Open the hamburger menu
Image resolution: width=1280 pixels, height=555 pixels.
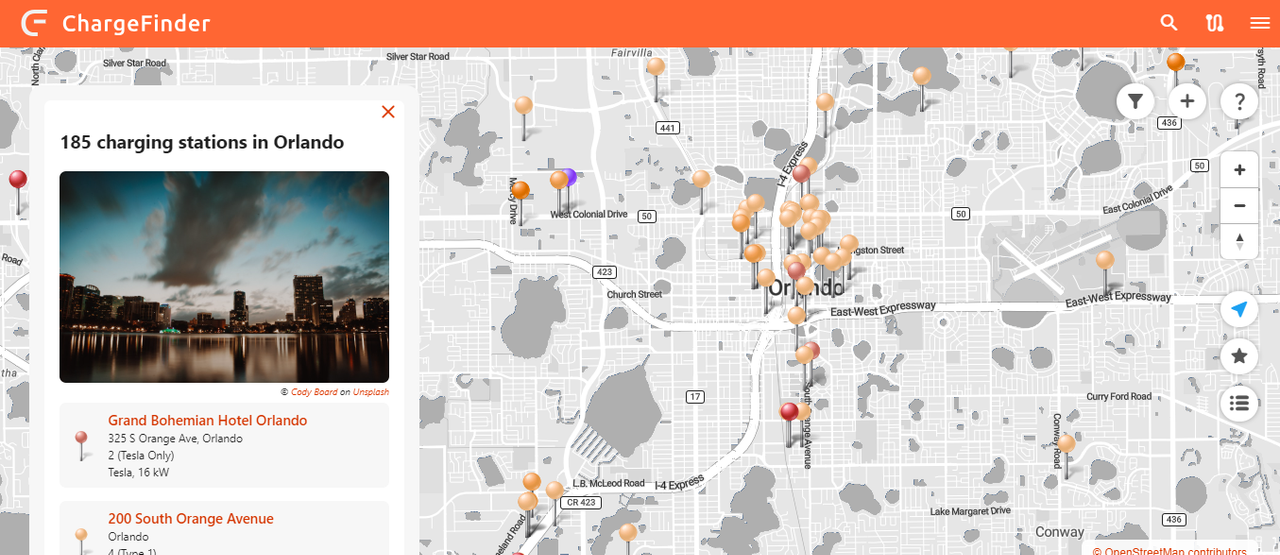[1260, 23]
